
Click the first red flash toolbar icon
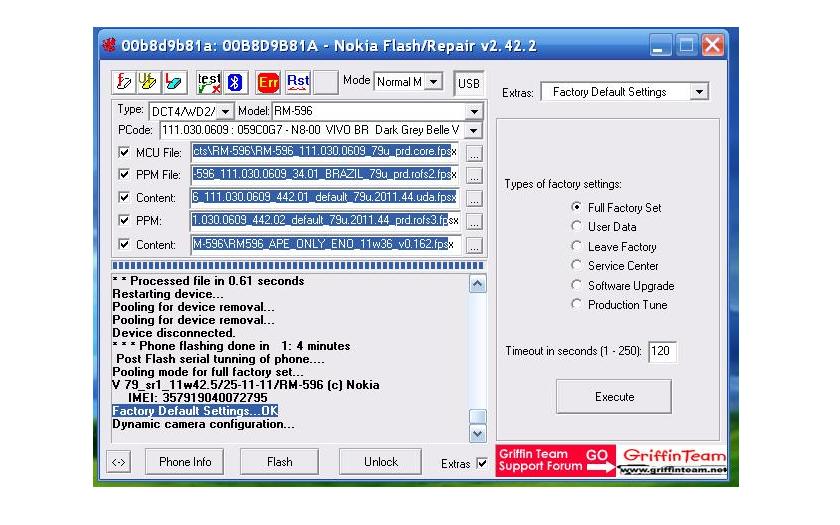click(124, 82)
